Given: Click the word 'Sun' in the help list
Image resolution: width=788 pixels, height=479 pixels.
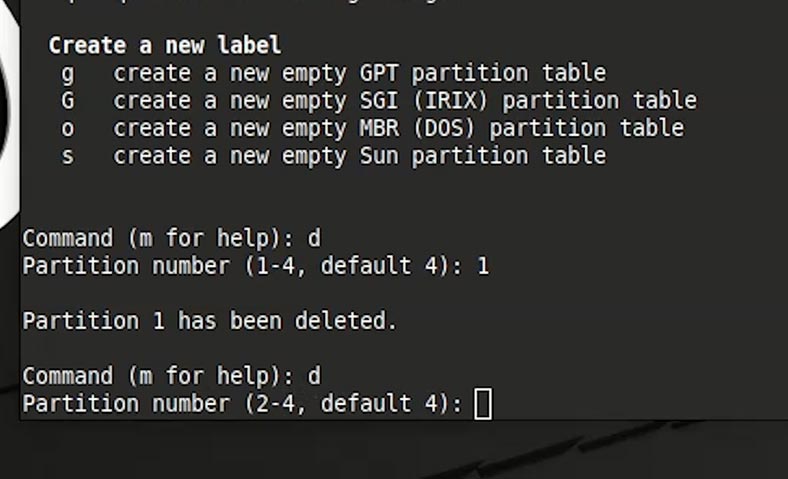Looking at the screenshot, I should [x=379, y=156].
